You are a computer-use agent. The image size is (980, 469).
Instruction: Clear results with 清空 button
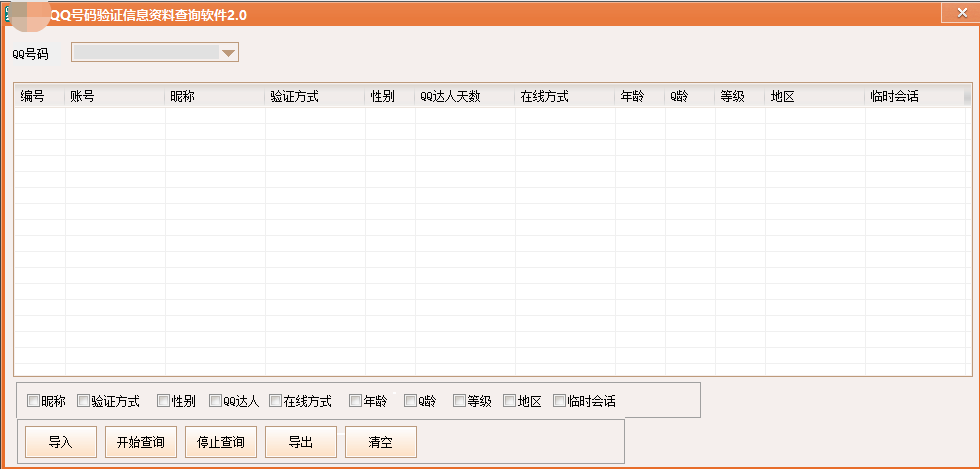[381, 442]
